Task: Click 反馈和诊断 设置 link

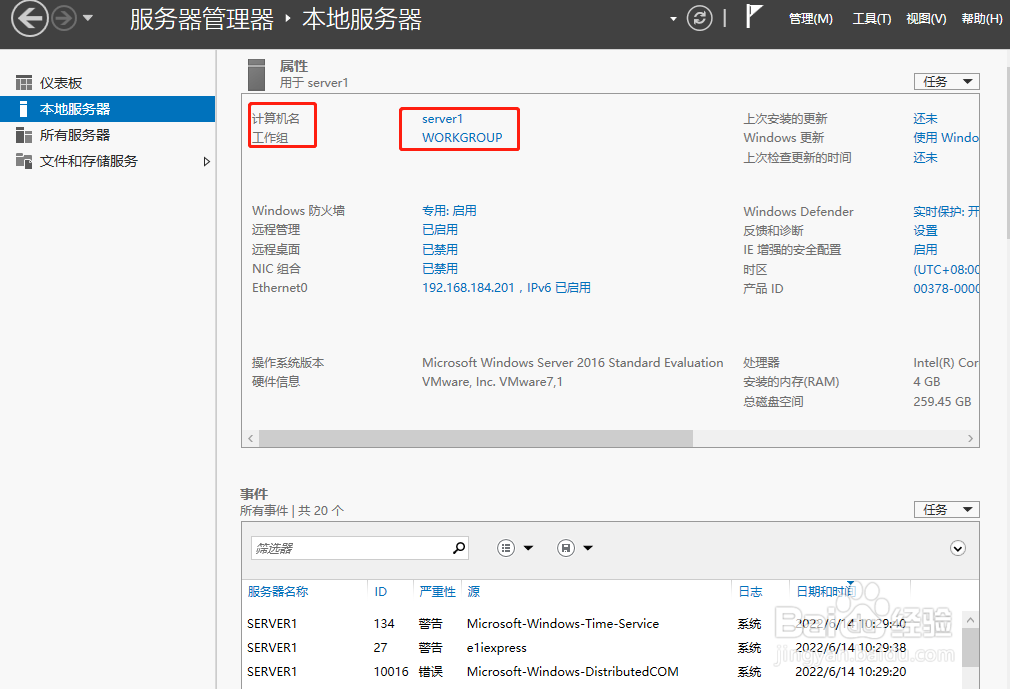Action: pos(925,231)
